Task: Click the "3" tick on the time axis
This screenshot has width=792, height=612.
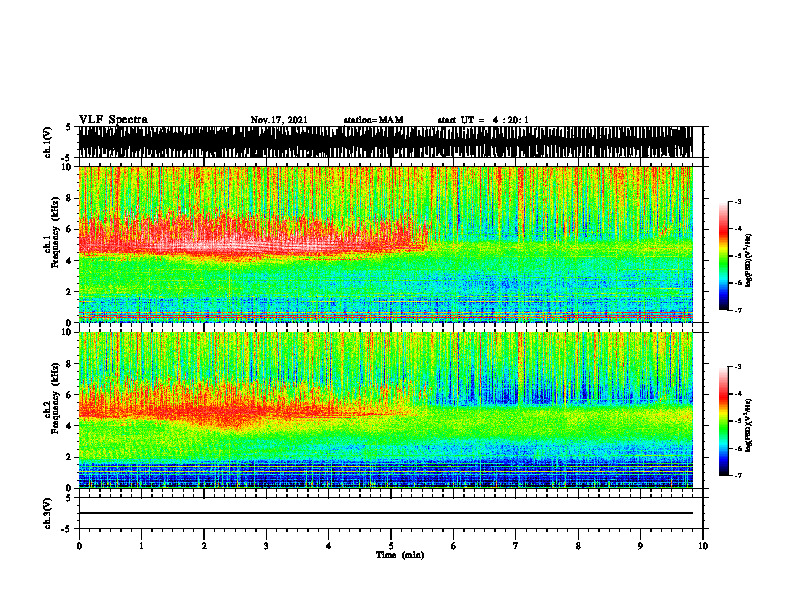Action: pos(266,546)
